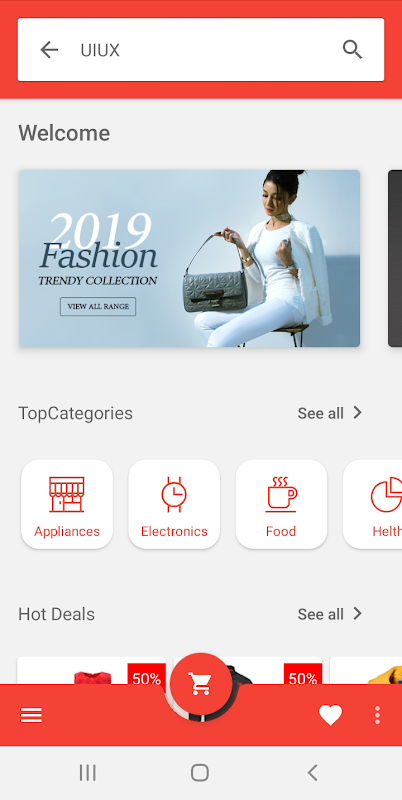Open the three-dot overflow menu
The image size is (402, 800).
(377, 715)
